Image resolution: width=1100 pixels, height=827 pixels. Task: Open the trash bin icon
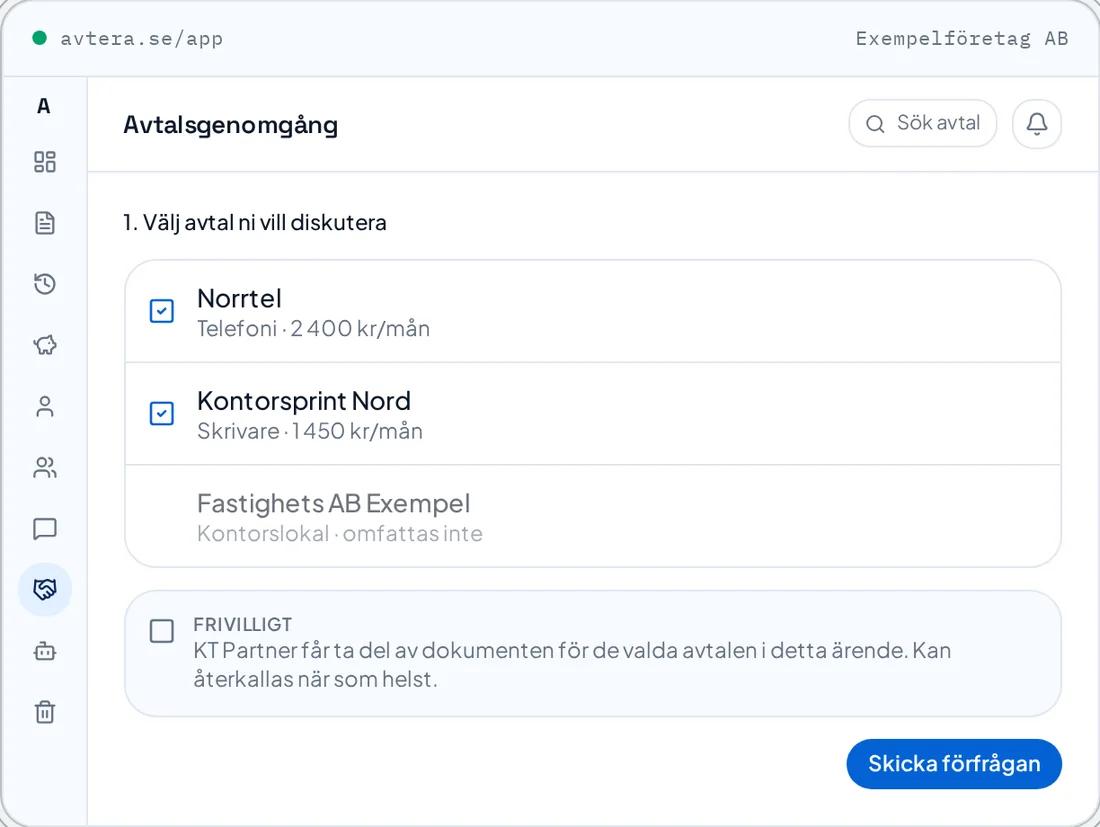(x=45, y=712)
